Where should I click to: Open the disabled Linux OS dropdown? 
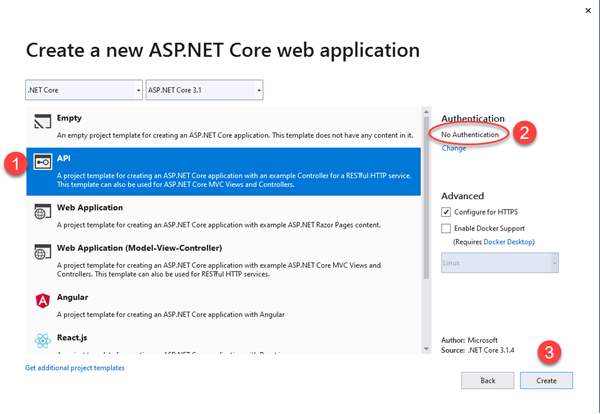tap(500, 263)
